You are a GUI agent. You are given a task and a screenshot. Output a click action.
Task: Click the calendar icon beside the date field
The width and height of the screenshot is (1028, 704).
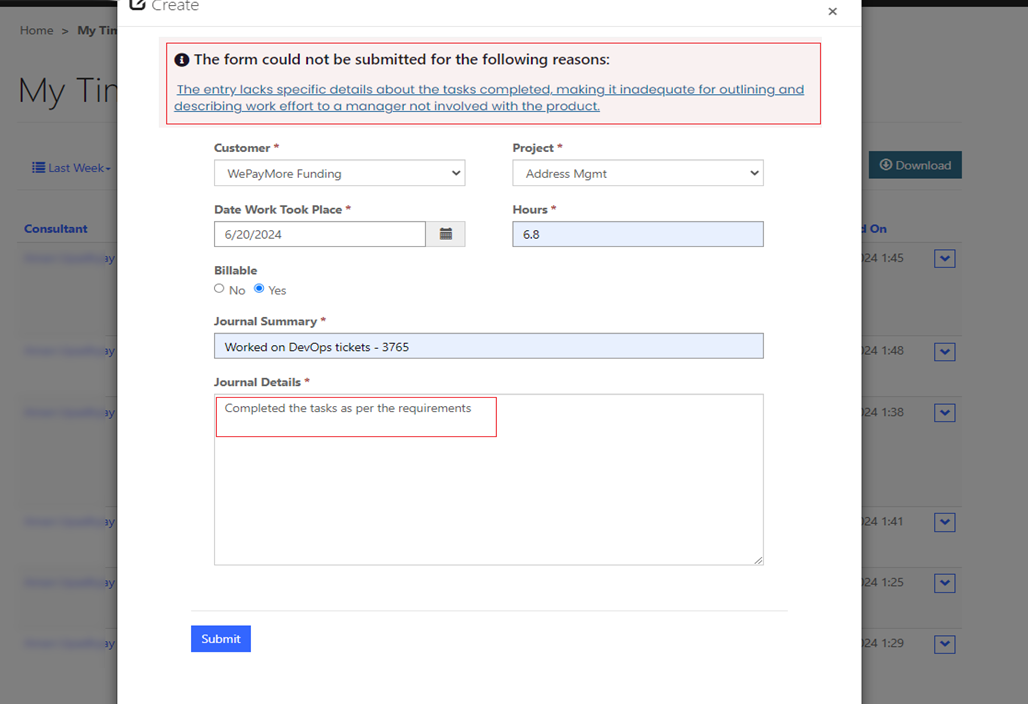coord(446,234)
